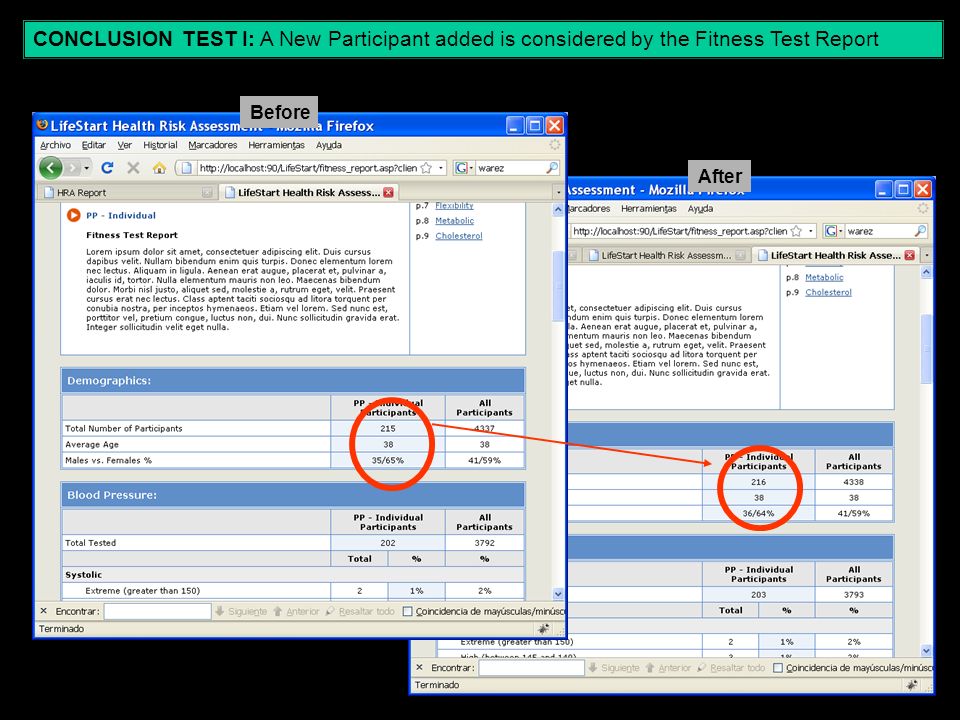Screen dimensions: 960x720
Task: Open Marcadores menu in Before window
Action: 212,145
